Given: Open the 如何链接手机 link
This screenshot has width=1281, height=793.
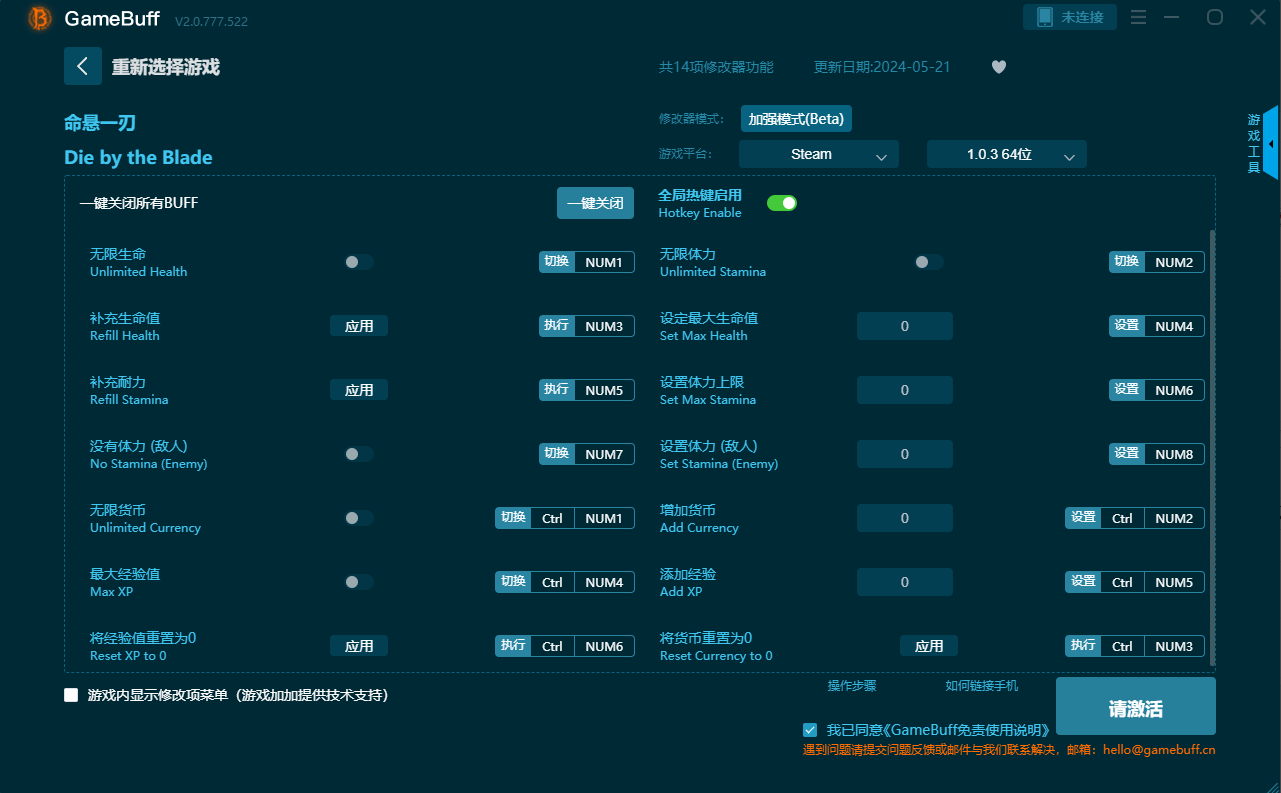Looking at the screenshot, I should coord(982,686).
